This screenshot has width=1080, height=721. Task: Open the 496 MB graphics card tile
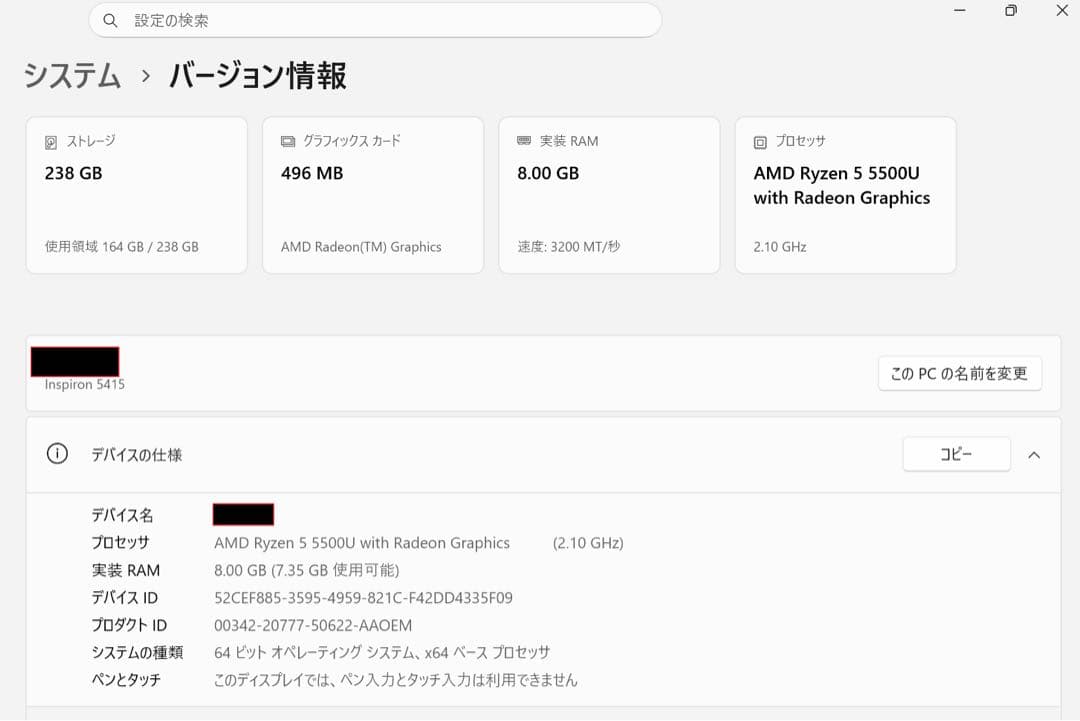pos(373,196)
